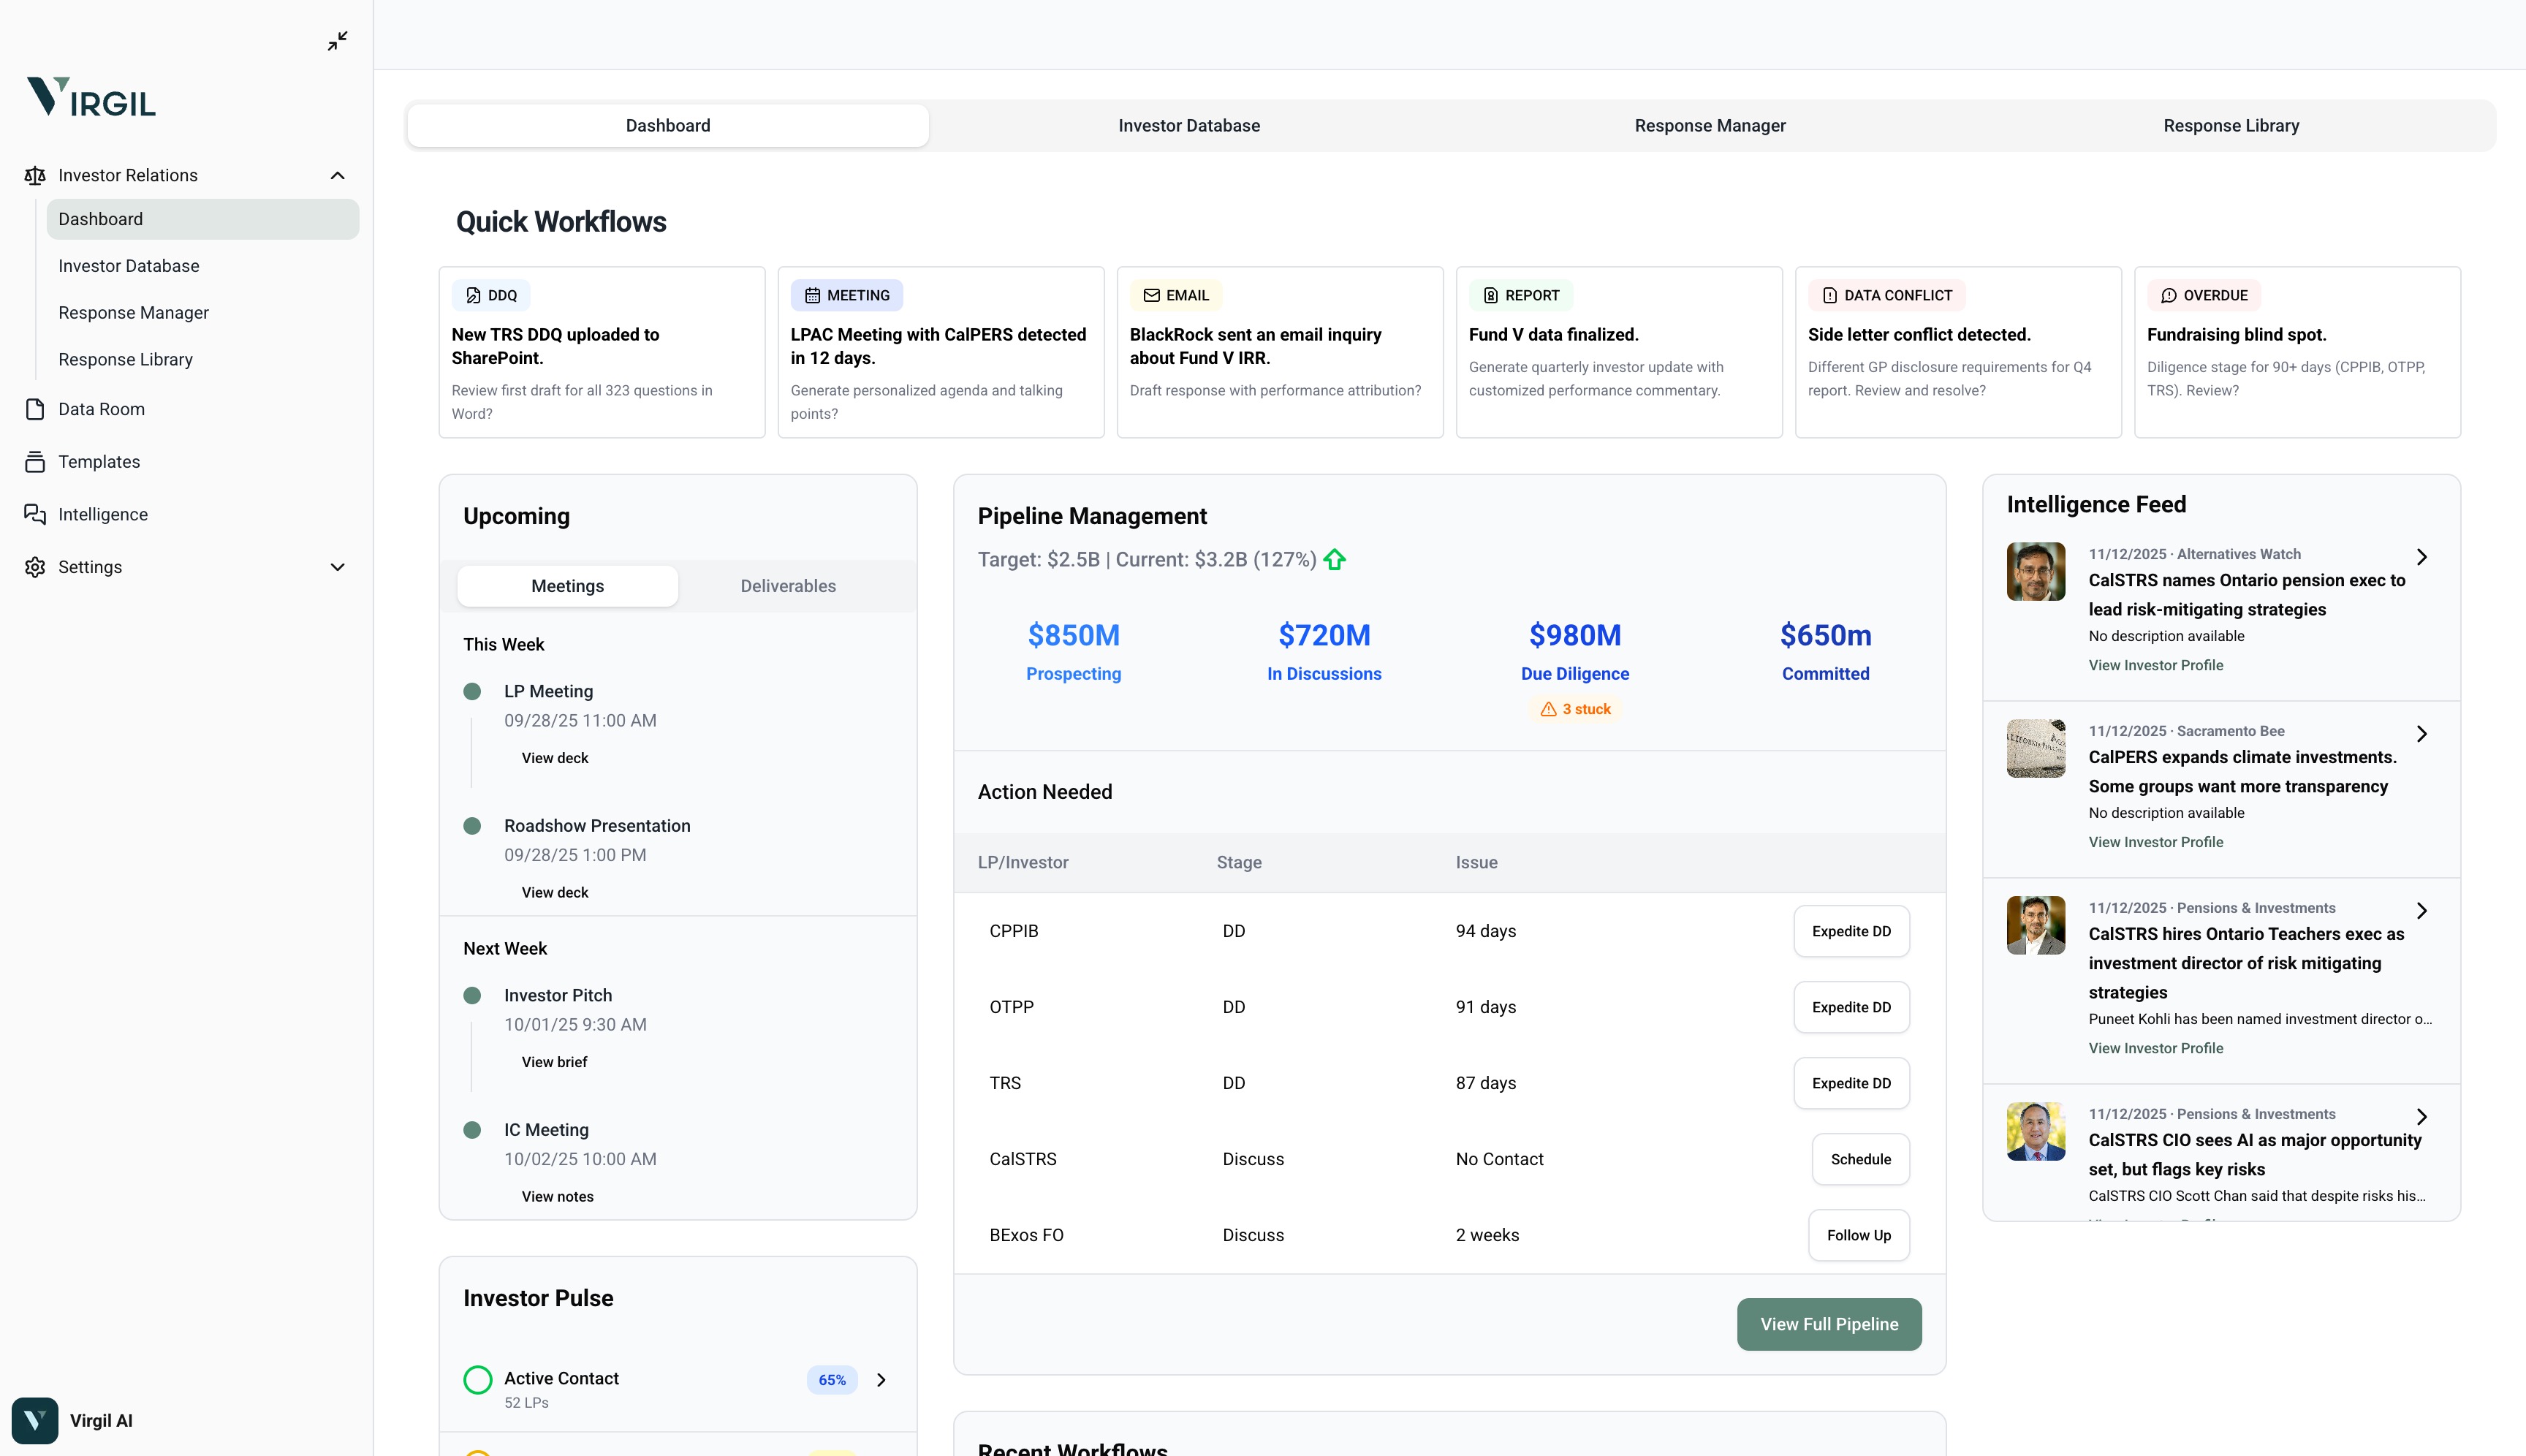Viewport: 2526px width, 1456px height.
Task: Switch Upcoming panel to Deliverables
Action: coord(788,586)
